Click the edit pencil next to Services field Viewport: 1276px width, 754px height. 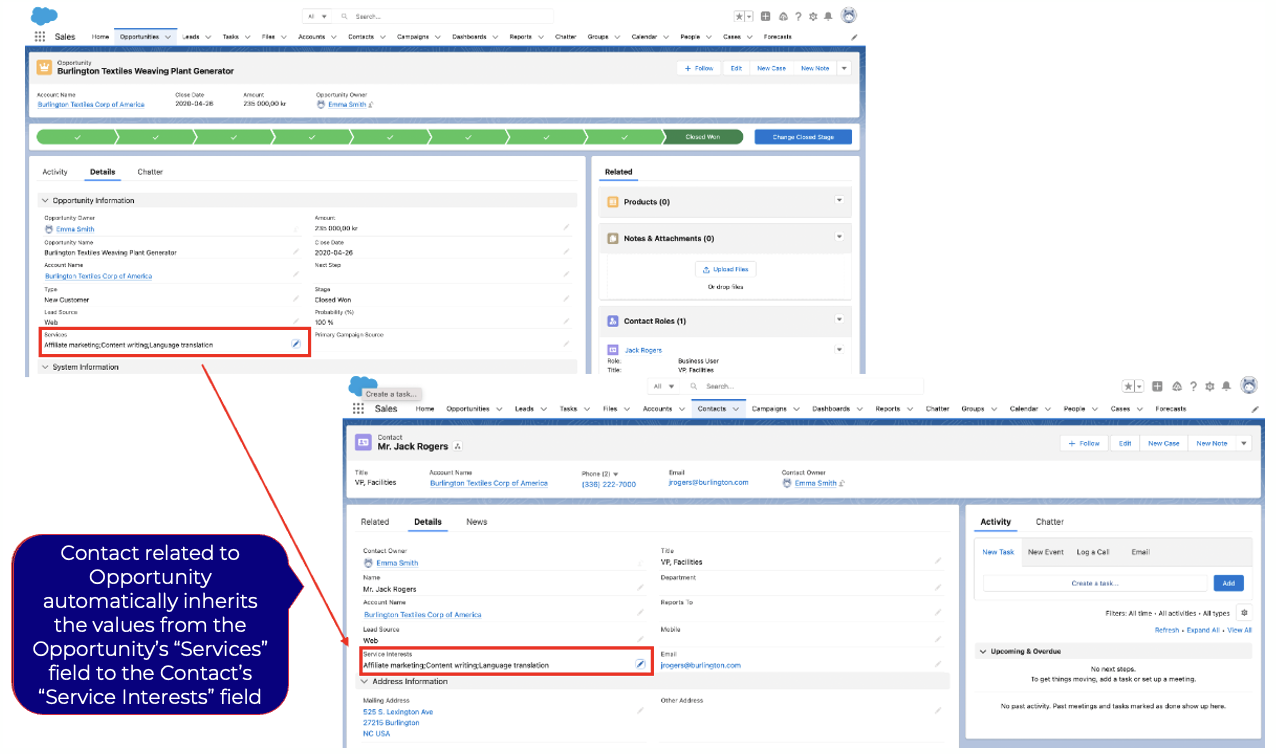(x=295, y=343)
